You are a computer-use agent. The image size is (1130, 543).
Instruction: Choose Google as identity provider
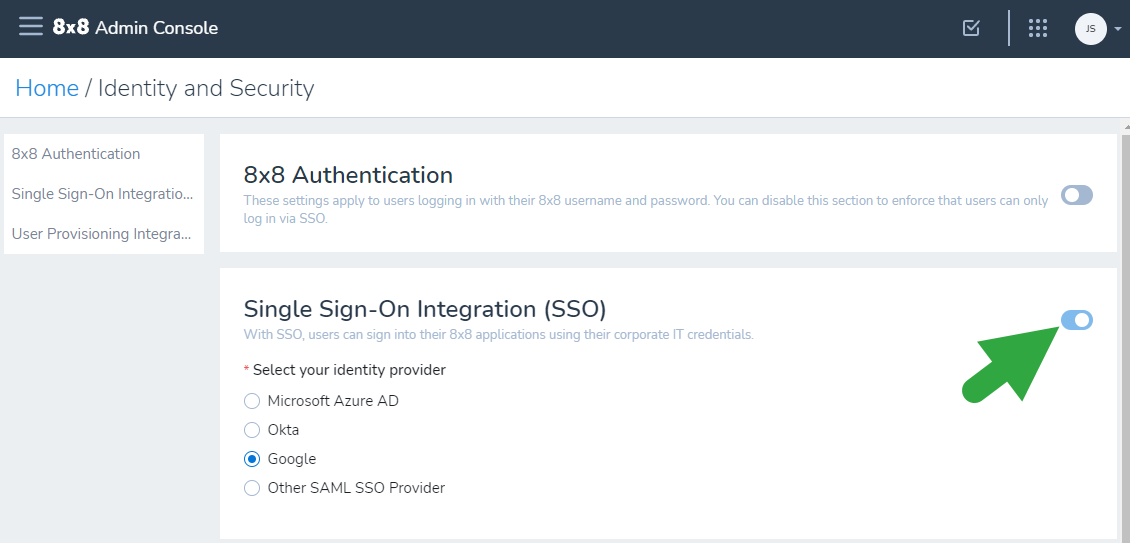click(252, 459)
